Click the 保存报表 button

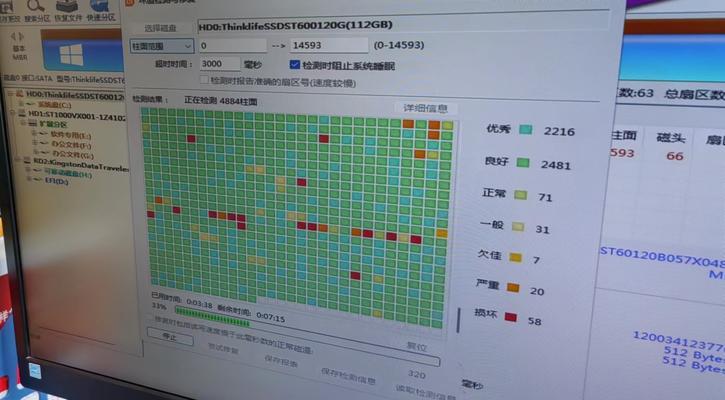pyautogui.click(x=281, y=362)
